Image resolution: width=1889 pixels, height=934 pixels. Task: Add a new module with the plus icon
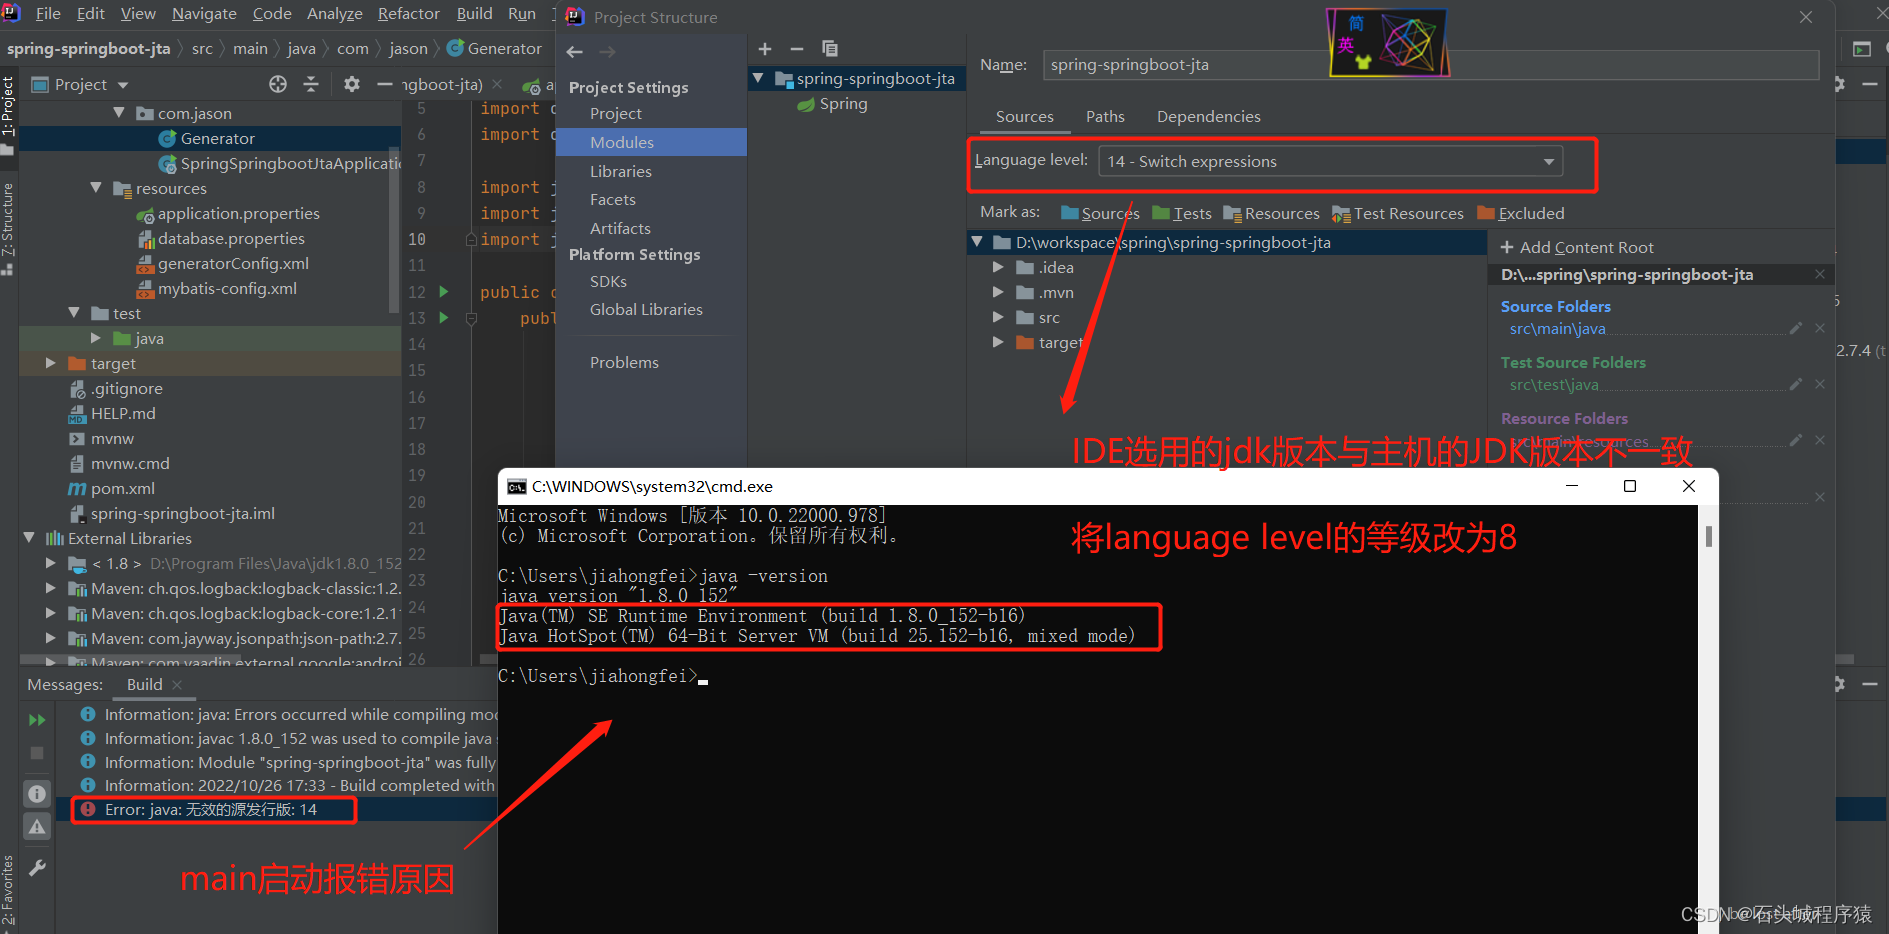coord(764,48)
